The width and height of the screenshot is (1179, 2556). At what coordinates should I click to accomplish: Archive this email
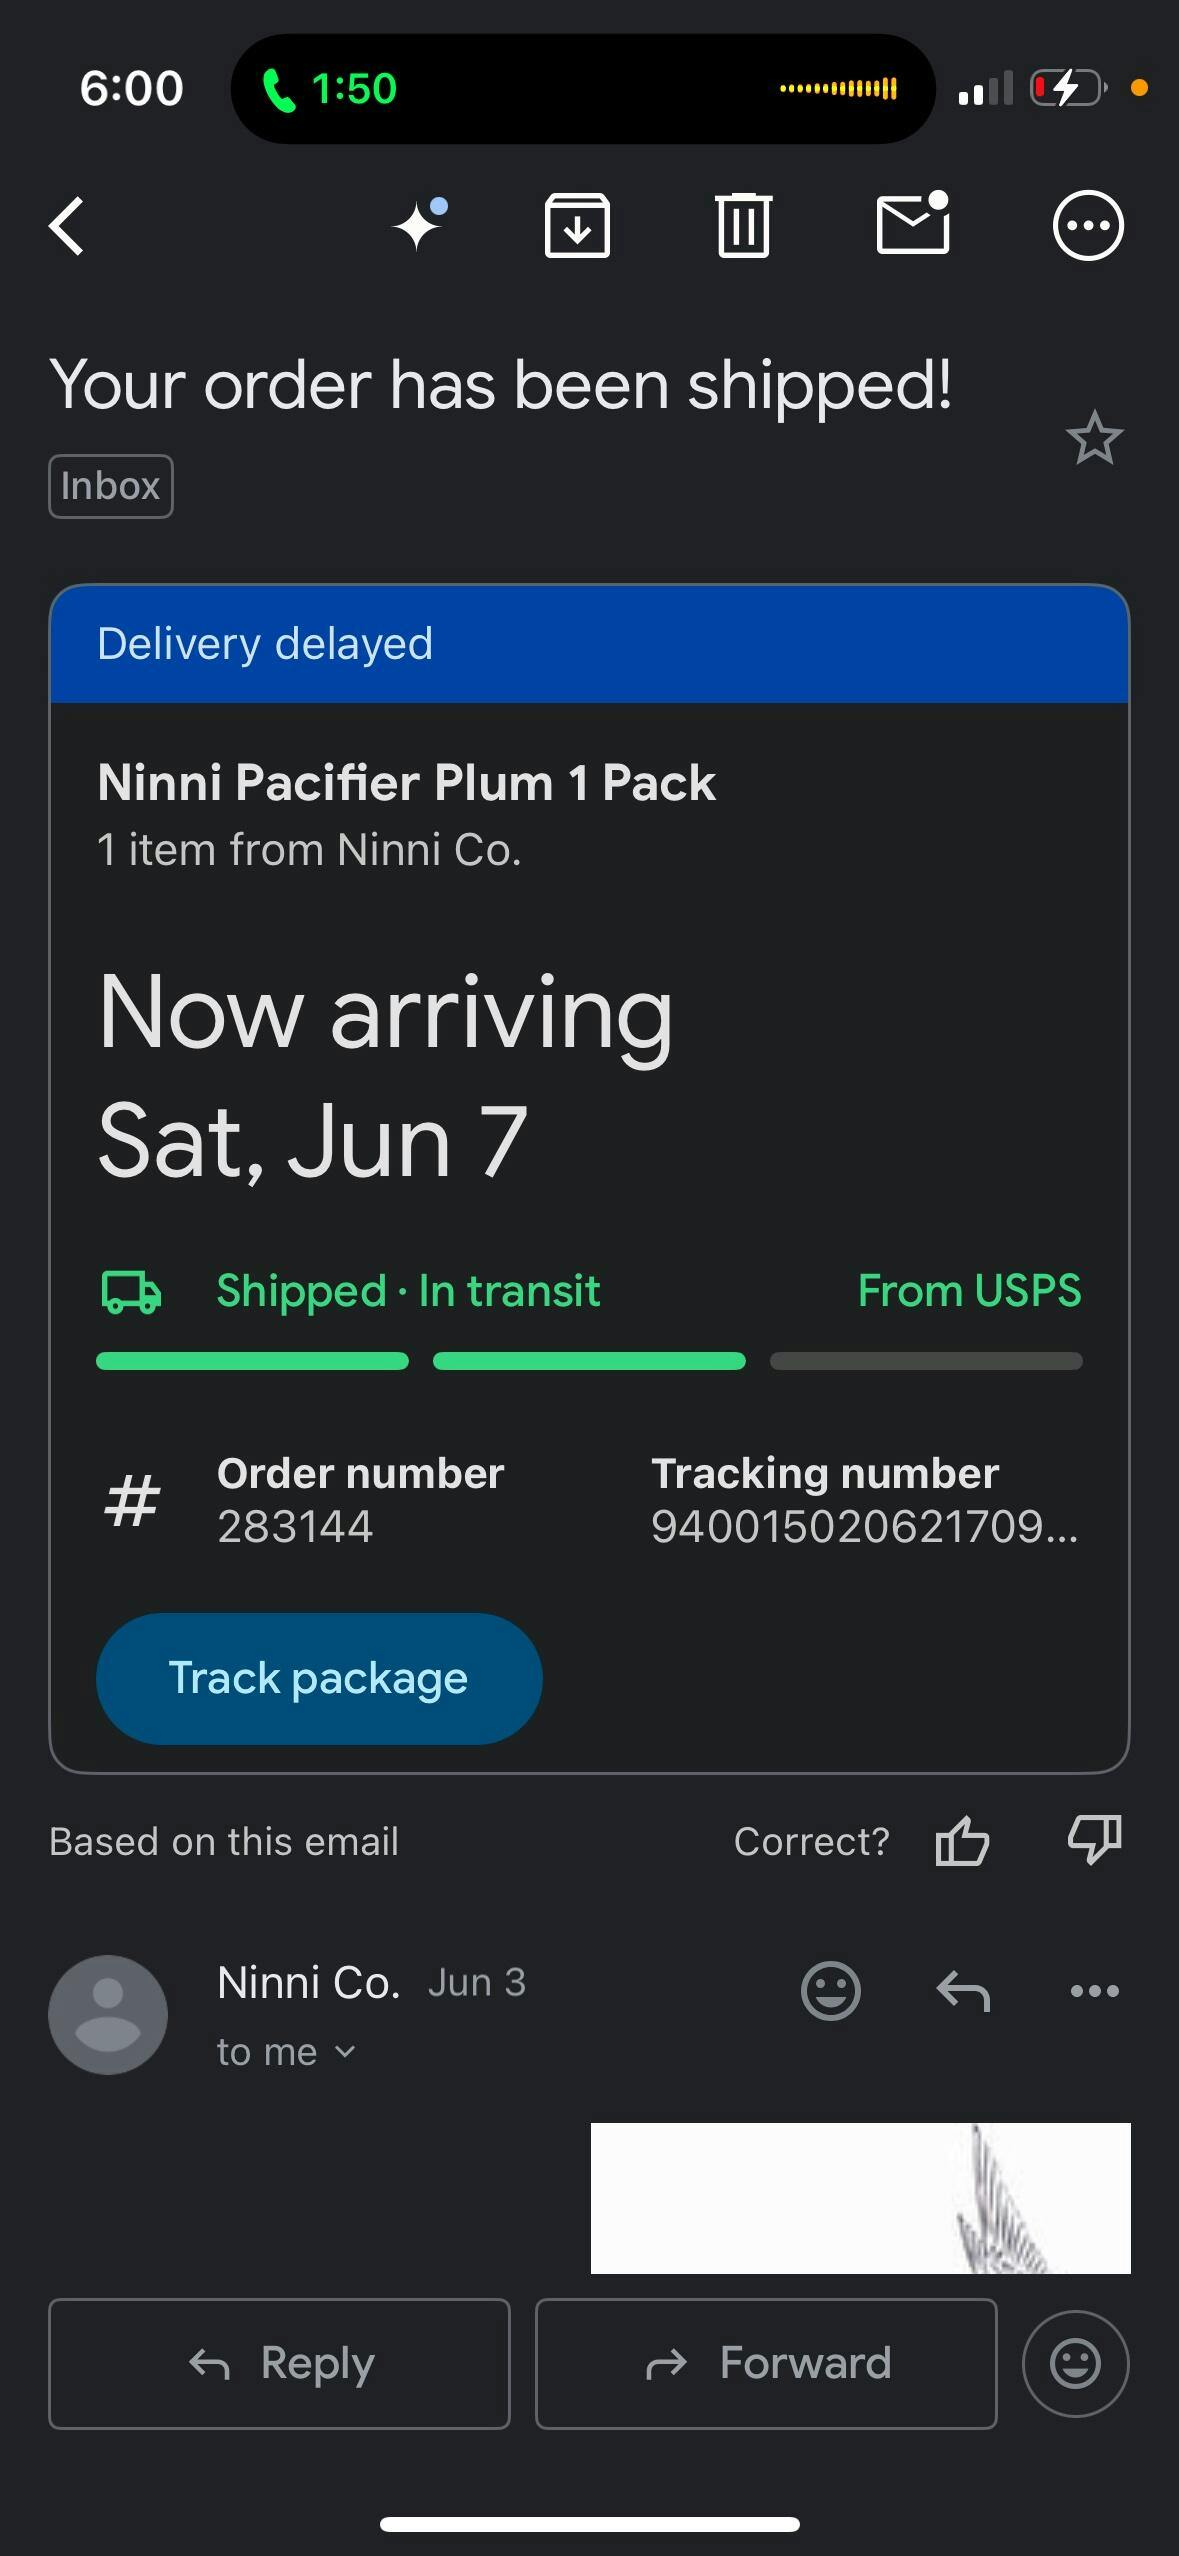click(x=577, y=226)
